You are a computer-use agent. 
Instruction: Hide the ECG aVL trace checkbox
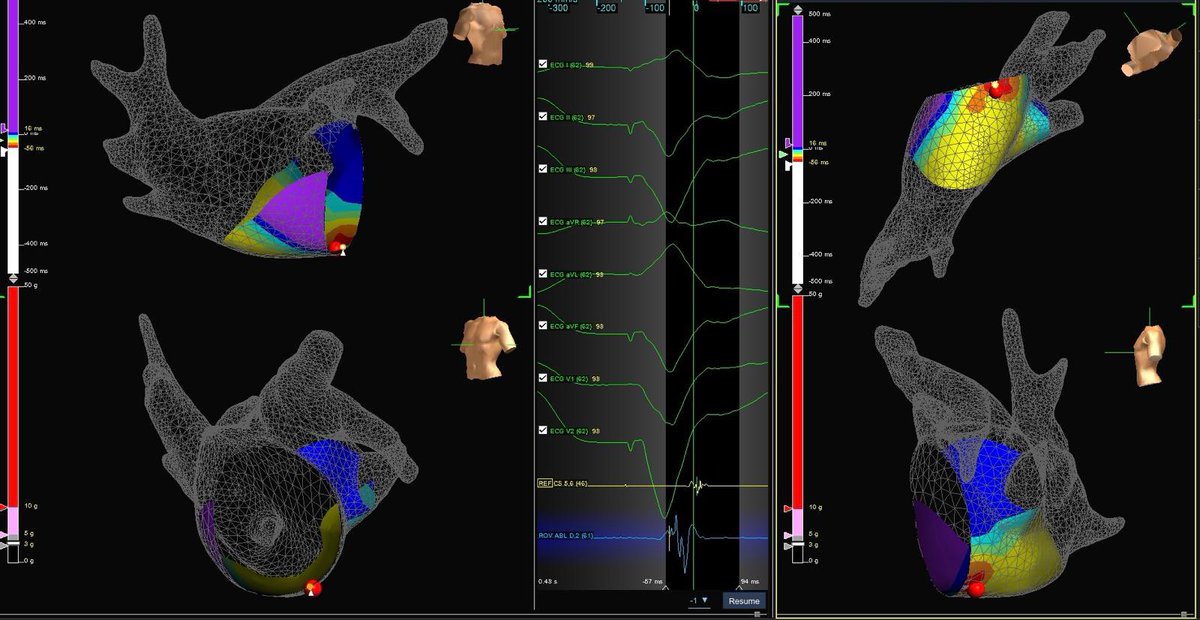click(542, 273)
